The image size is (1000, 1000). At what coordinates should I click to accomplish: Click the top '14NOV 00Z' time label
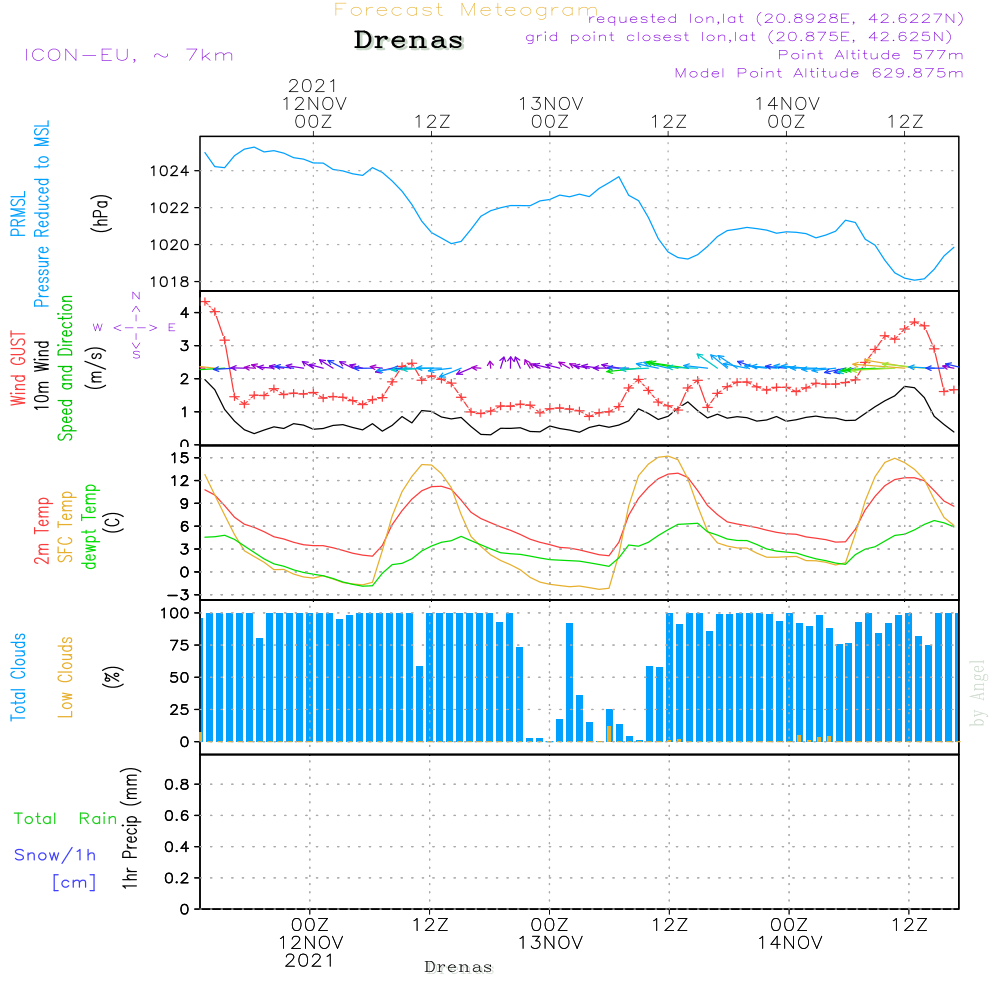coord(787,112)
